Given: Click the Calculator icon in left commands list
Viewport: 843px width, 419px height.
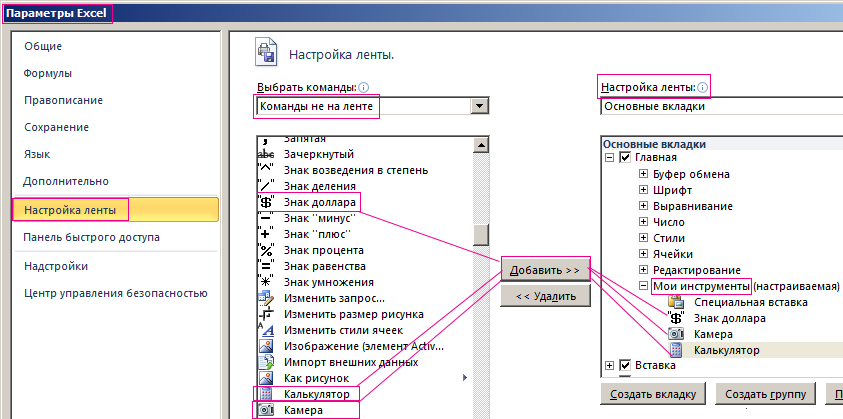Looking at the screenshot, I should 267,394.
